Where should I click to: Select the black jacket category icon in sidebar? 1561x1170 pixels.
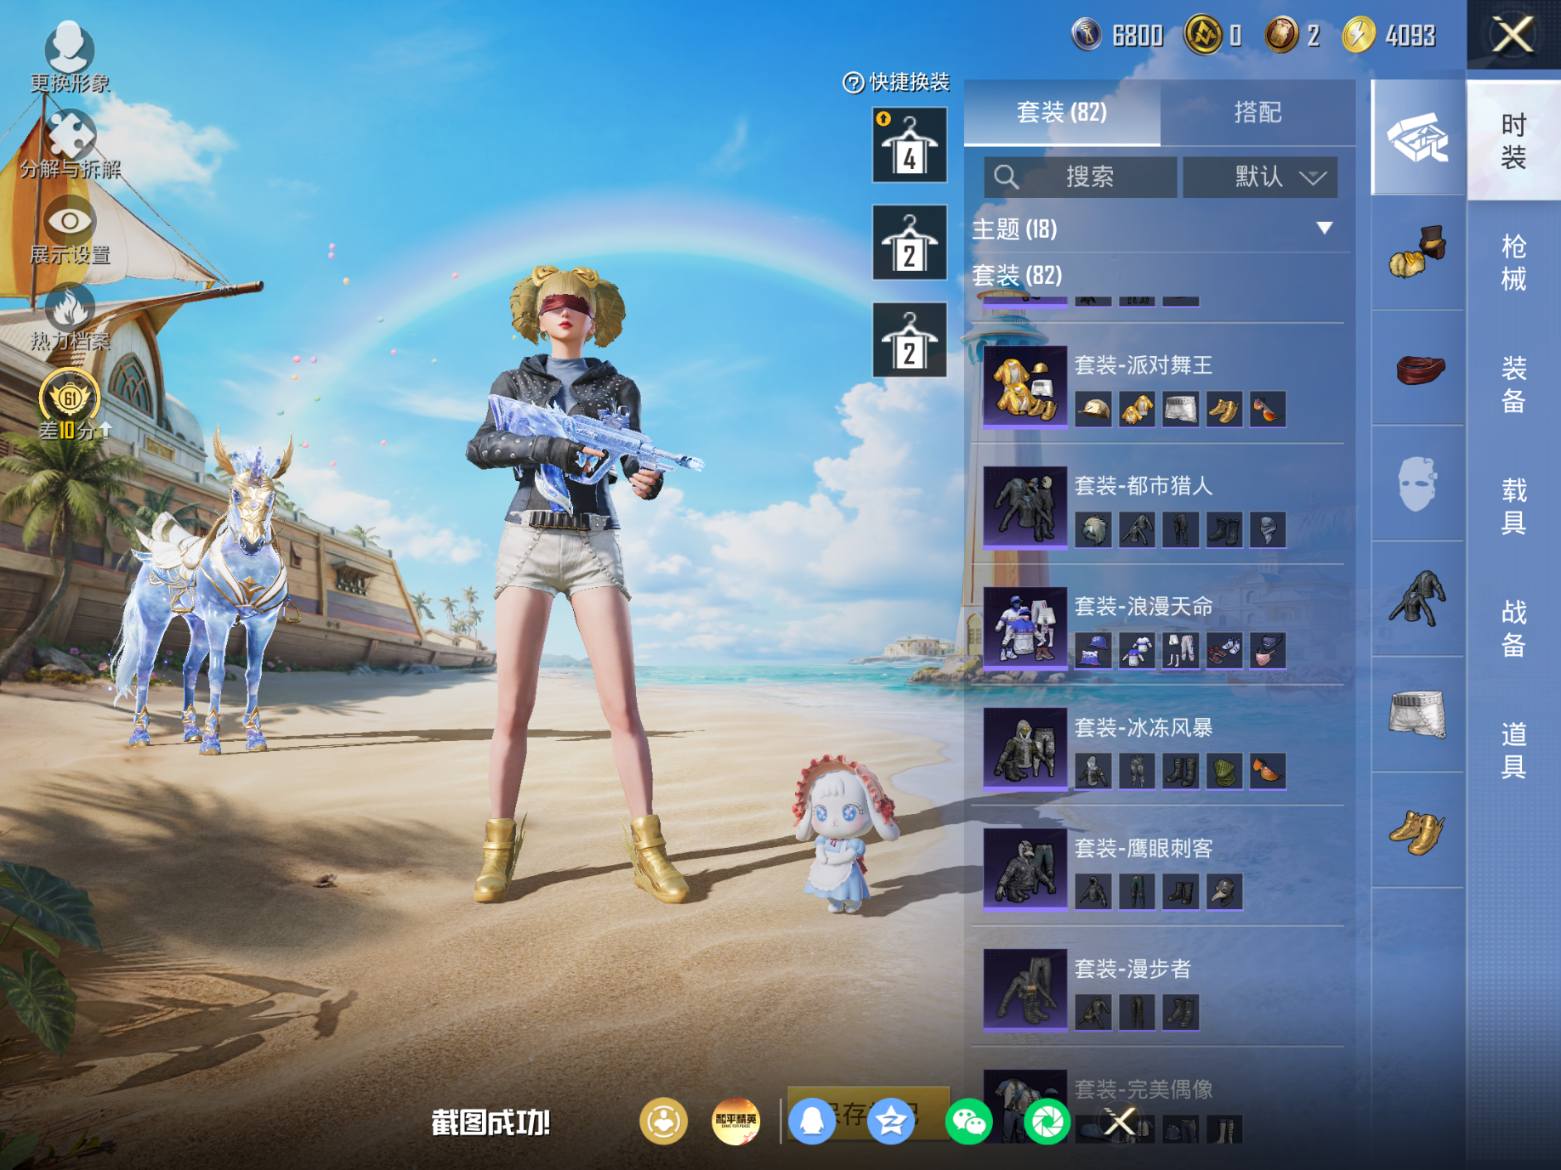(x=1417, y=599)
